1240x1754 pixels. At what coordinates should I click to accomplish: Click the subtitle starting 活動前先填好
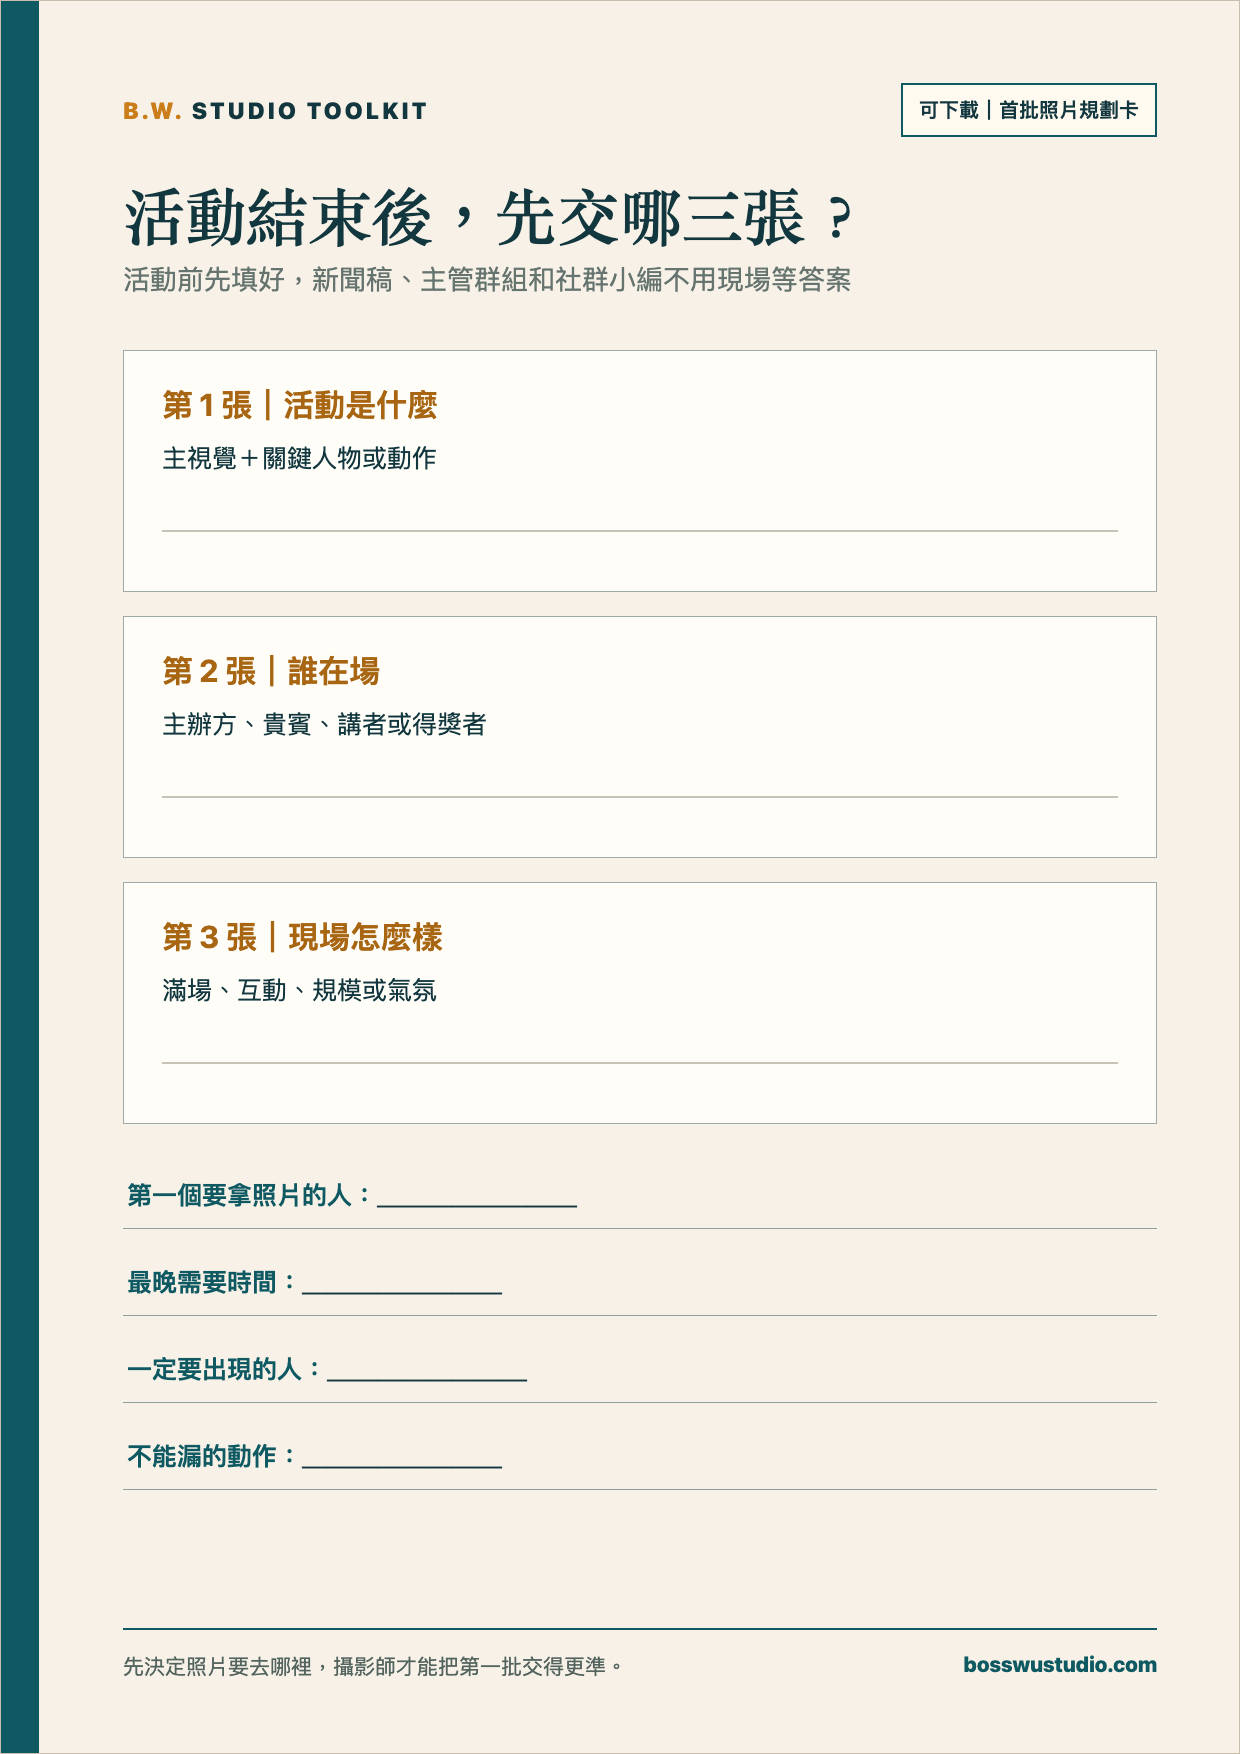click(x=487, y=280)
